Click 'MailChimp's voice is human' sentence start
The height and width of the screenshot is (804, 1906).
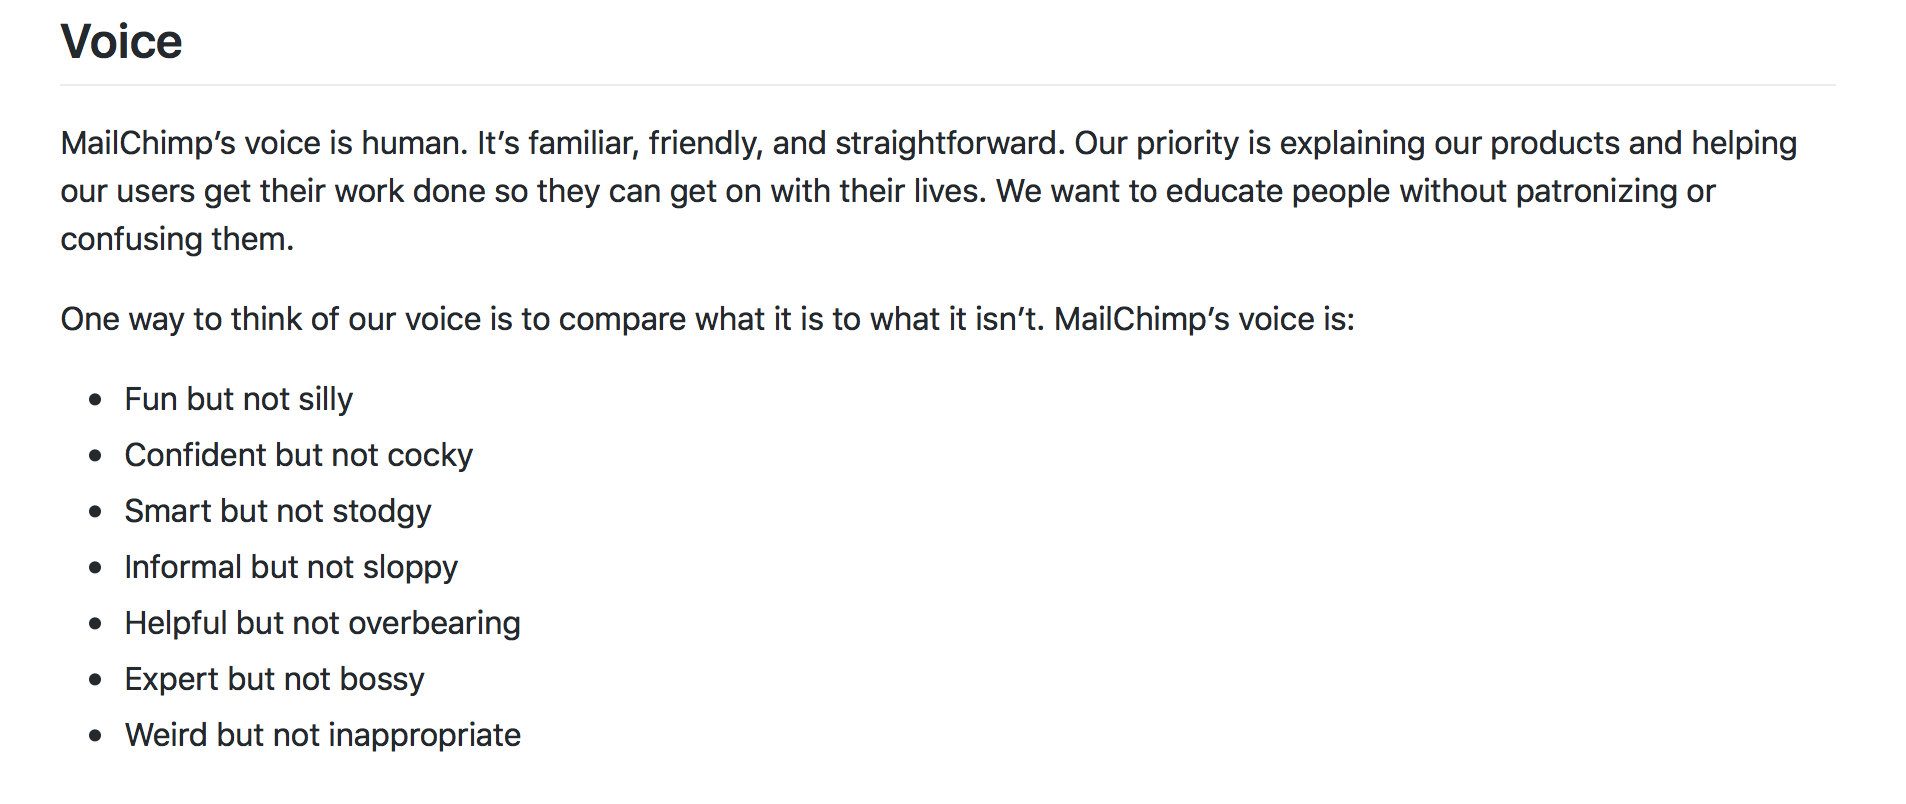[x=264, y=144]
